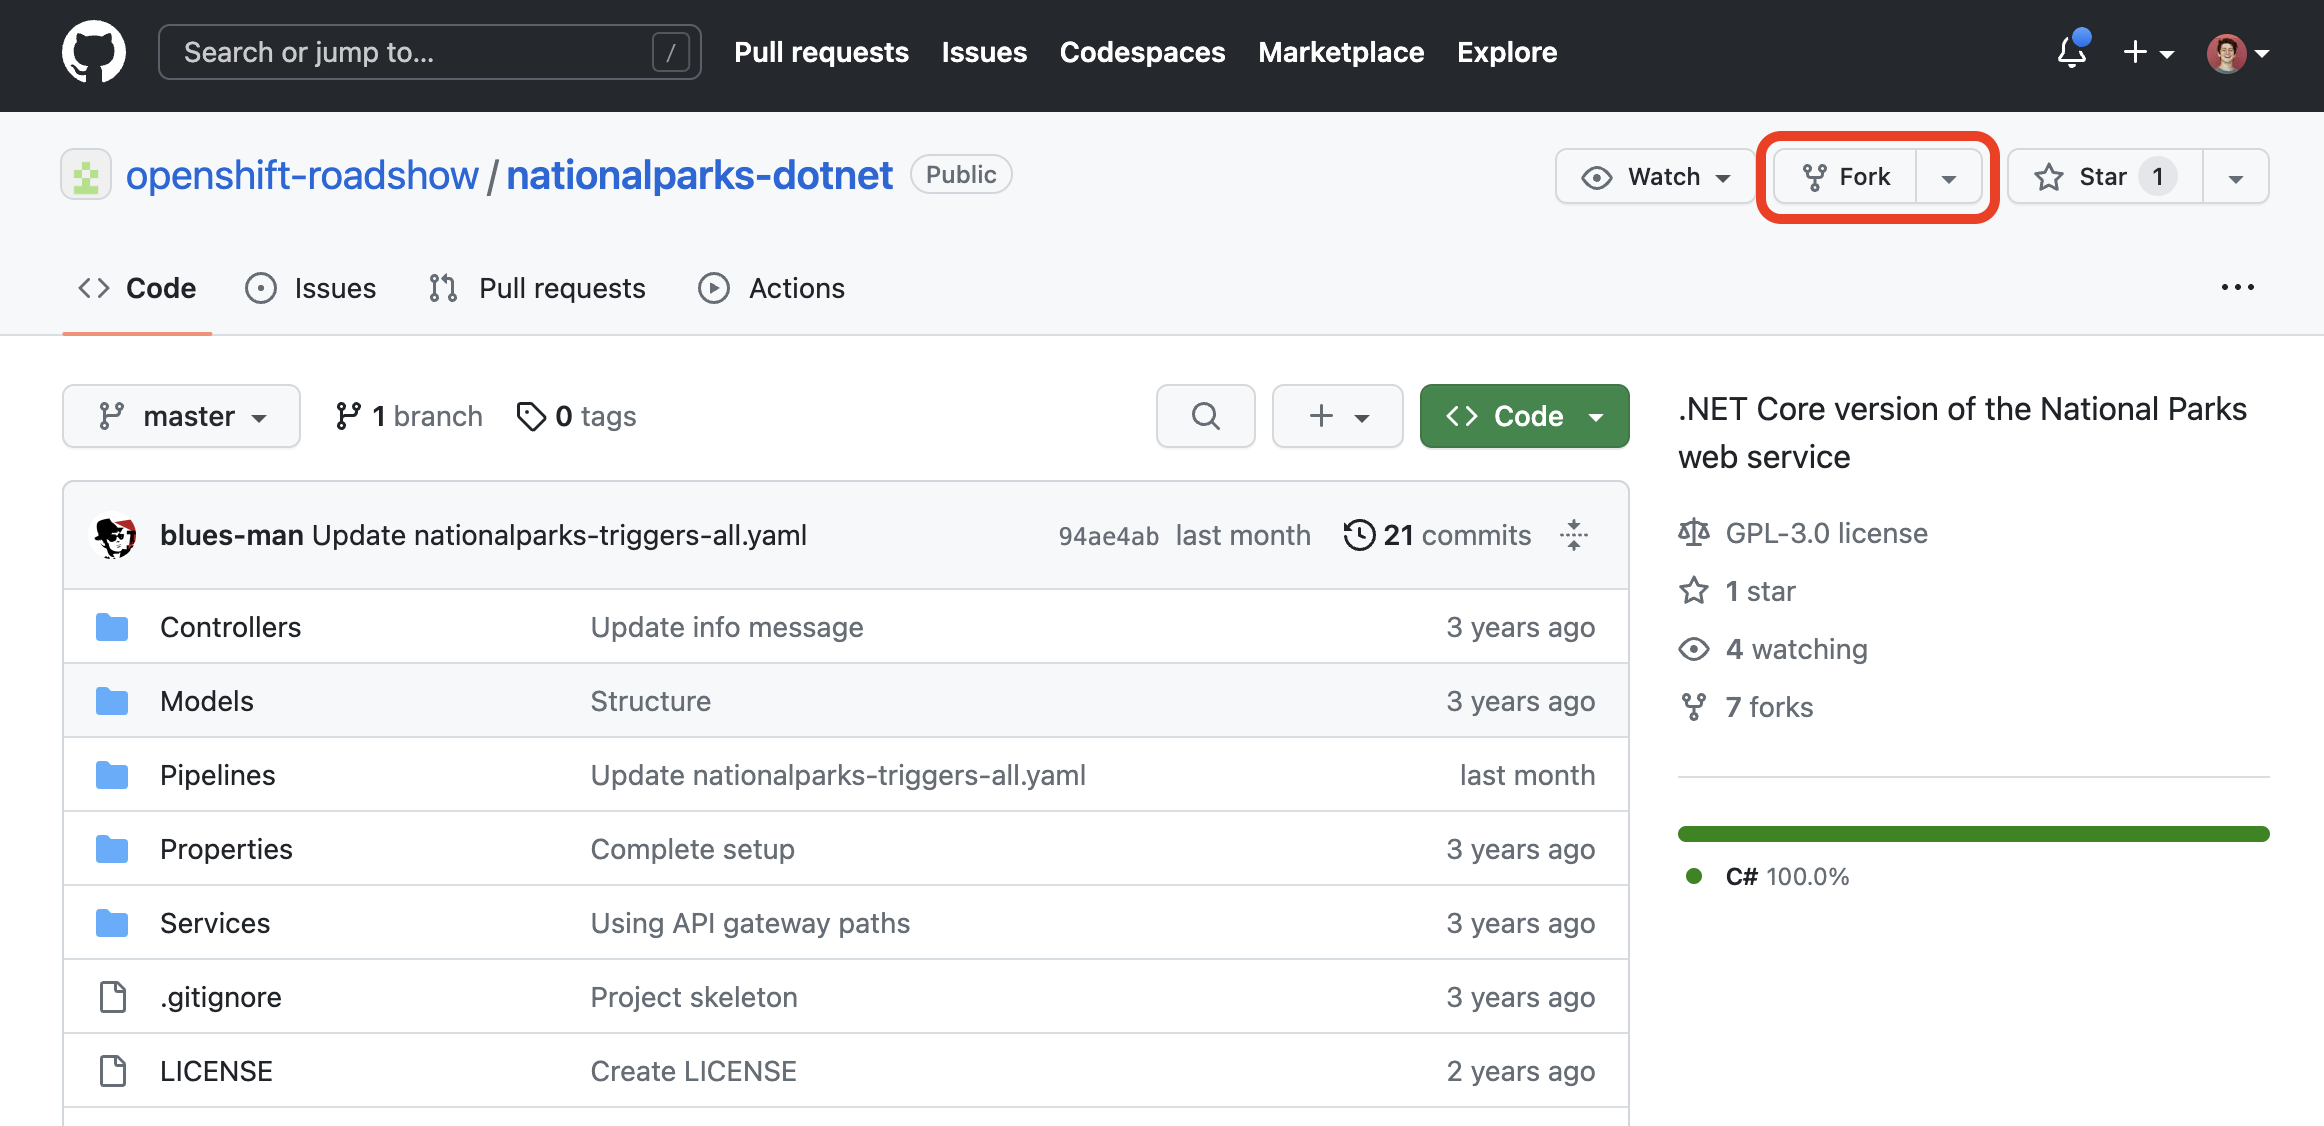Open the nationalparks-dotnet repository link

point(699,176)
